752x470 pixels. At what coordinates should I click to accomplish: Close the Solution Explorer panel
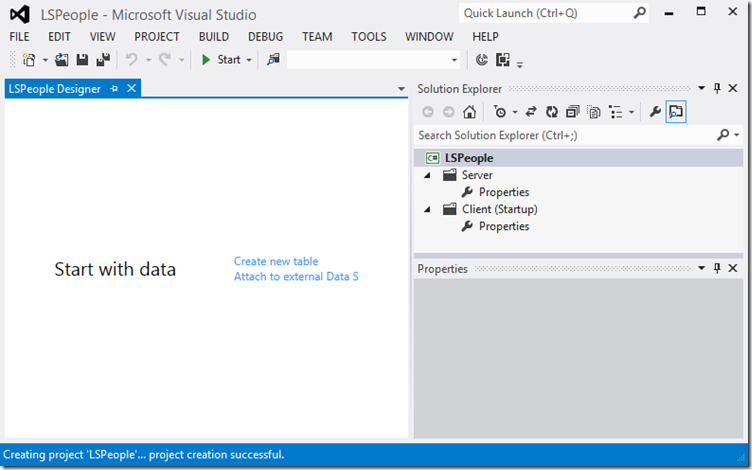733,88
